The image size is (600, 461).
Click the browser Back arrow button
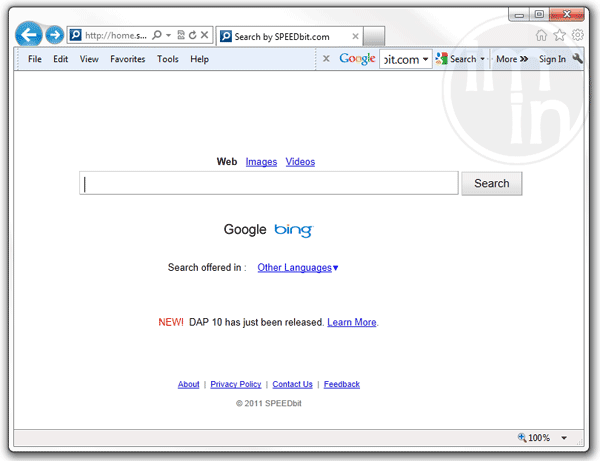click(x=29, y=35)
